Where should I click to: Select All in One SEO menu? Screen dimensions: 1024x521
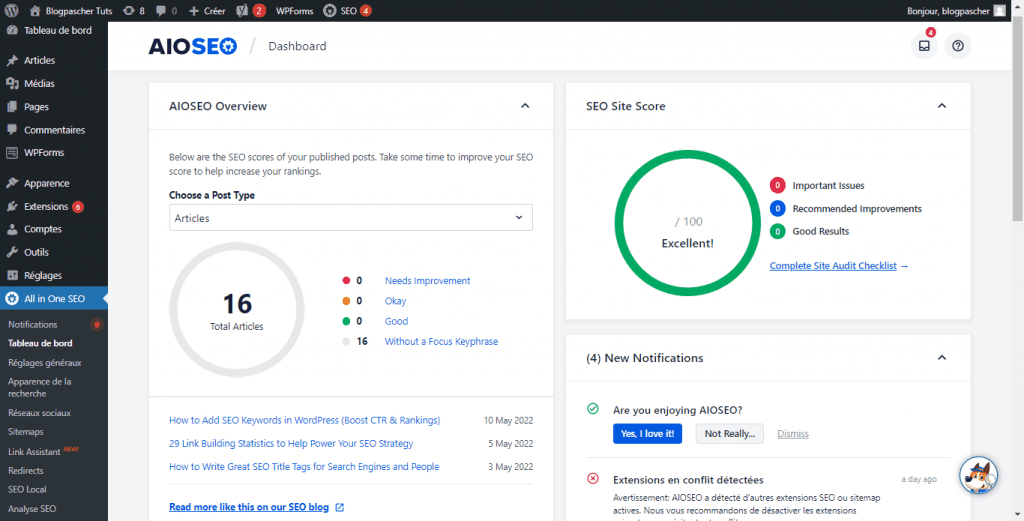[x=54, y=298]
